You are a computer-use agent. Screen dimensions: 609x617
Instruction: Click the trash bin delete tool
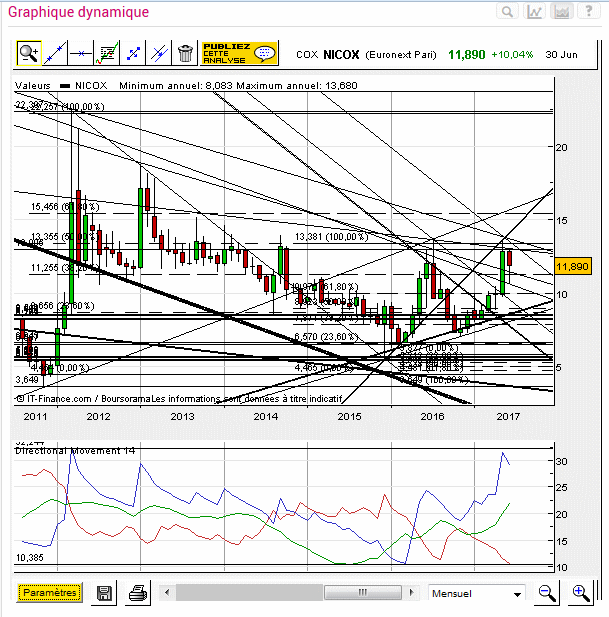[x=185, y=53]
